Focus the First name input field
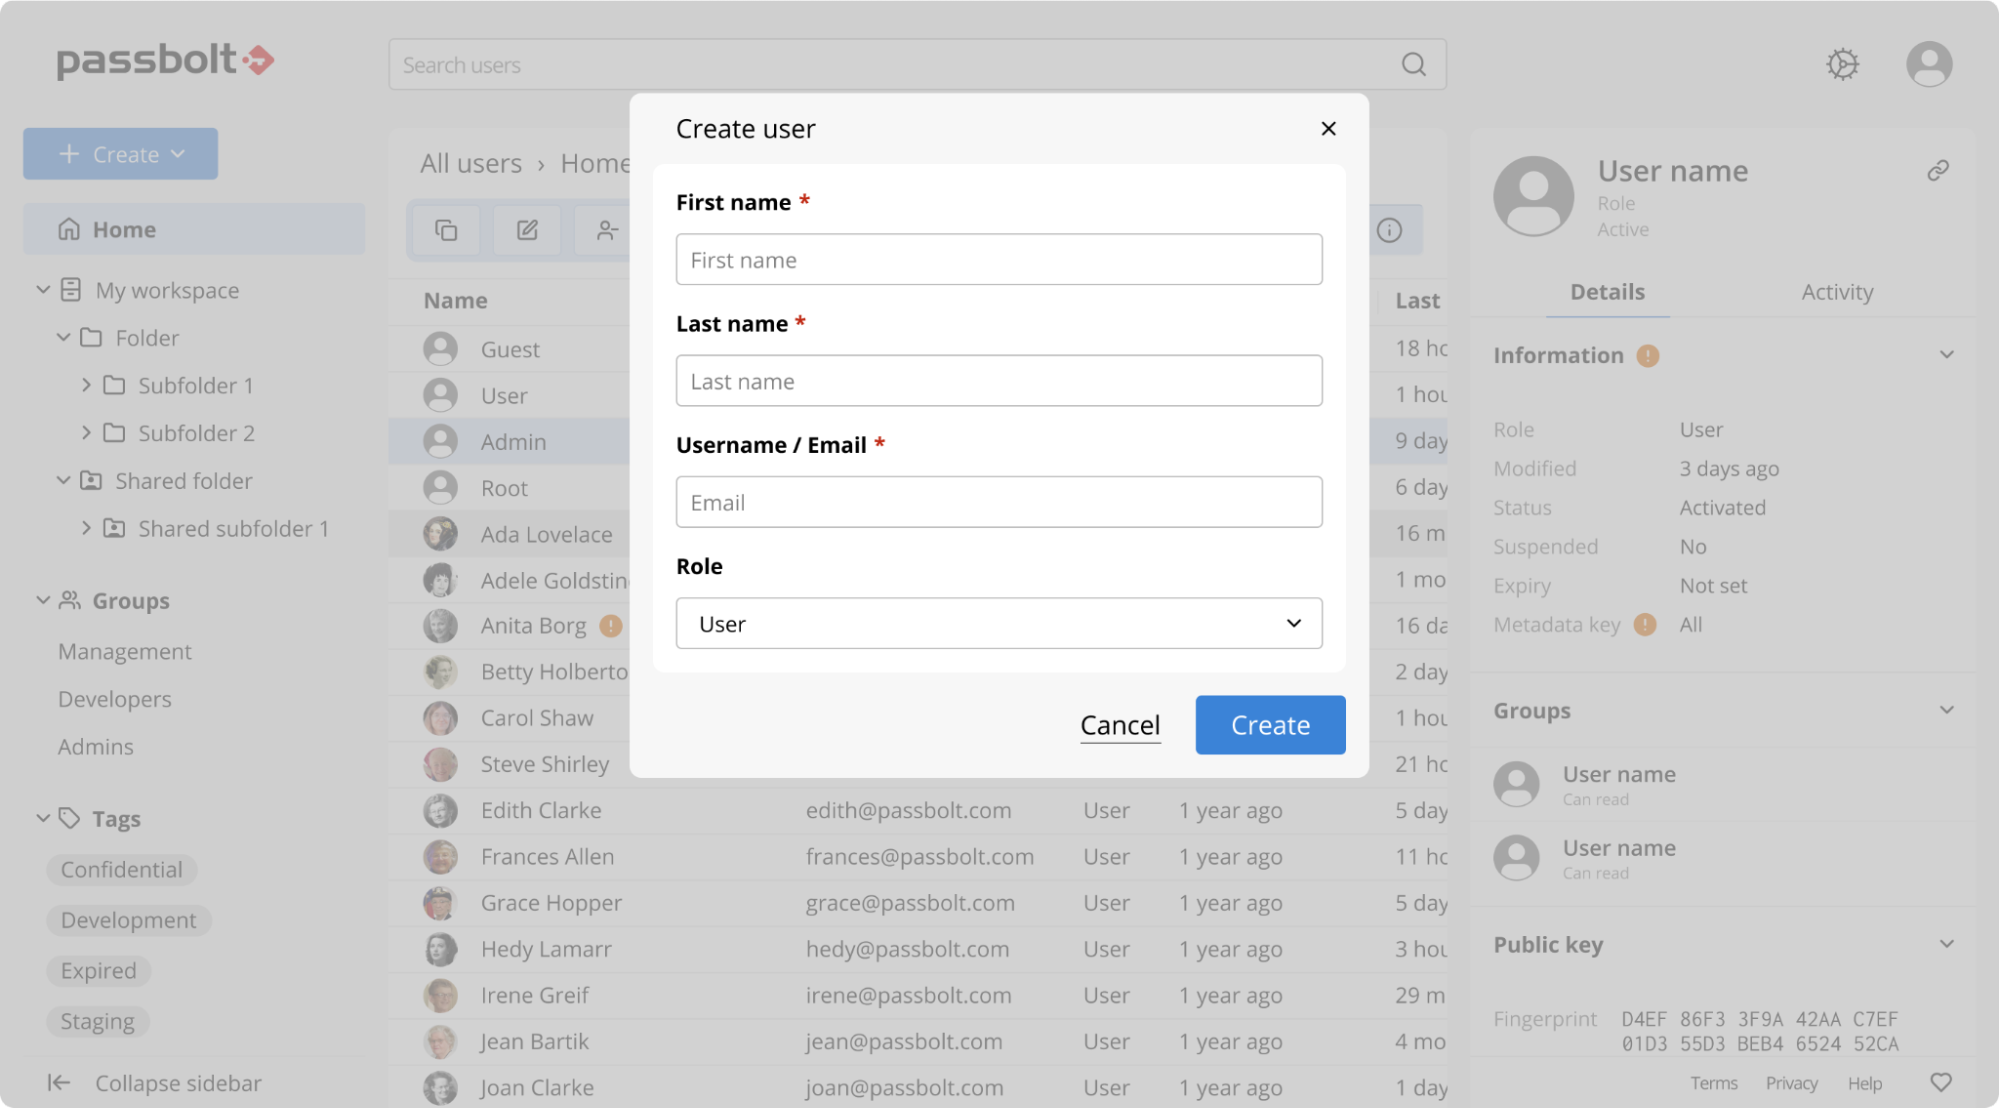1999x1108 pixels. coord(998,260)
